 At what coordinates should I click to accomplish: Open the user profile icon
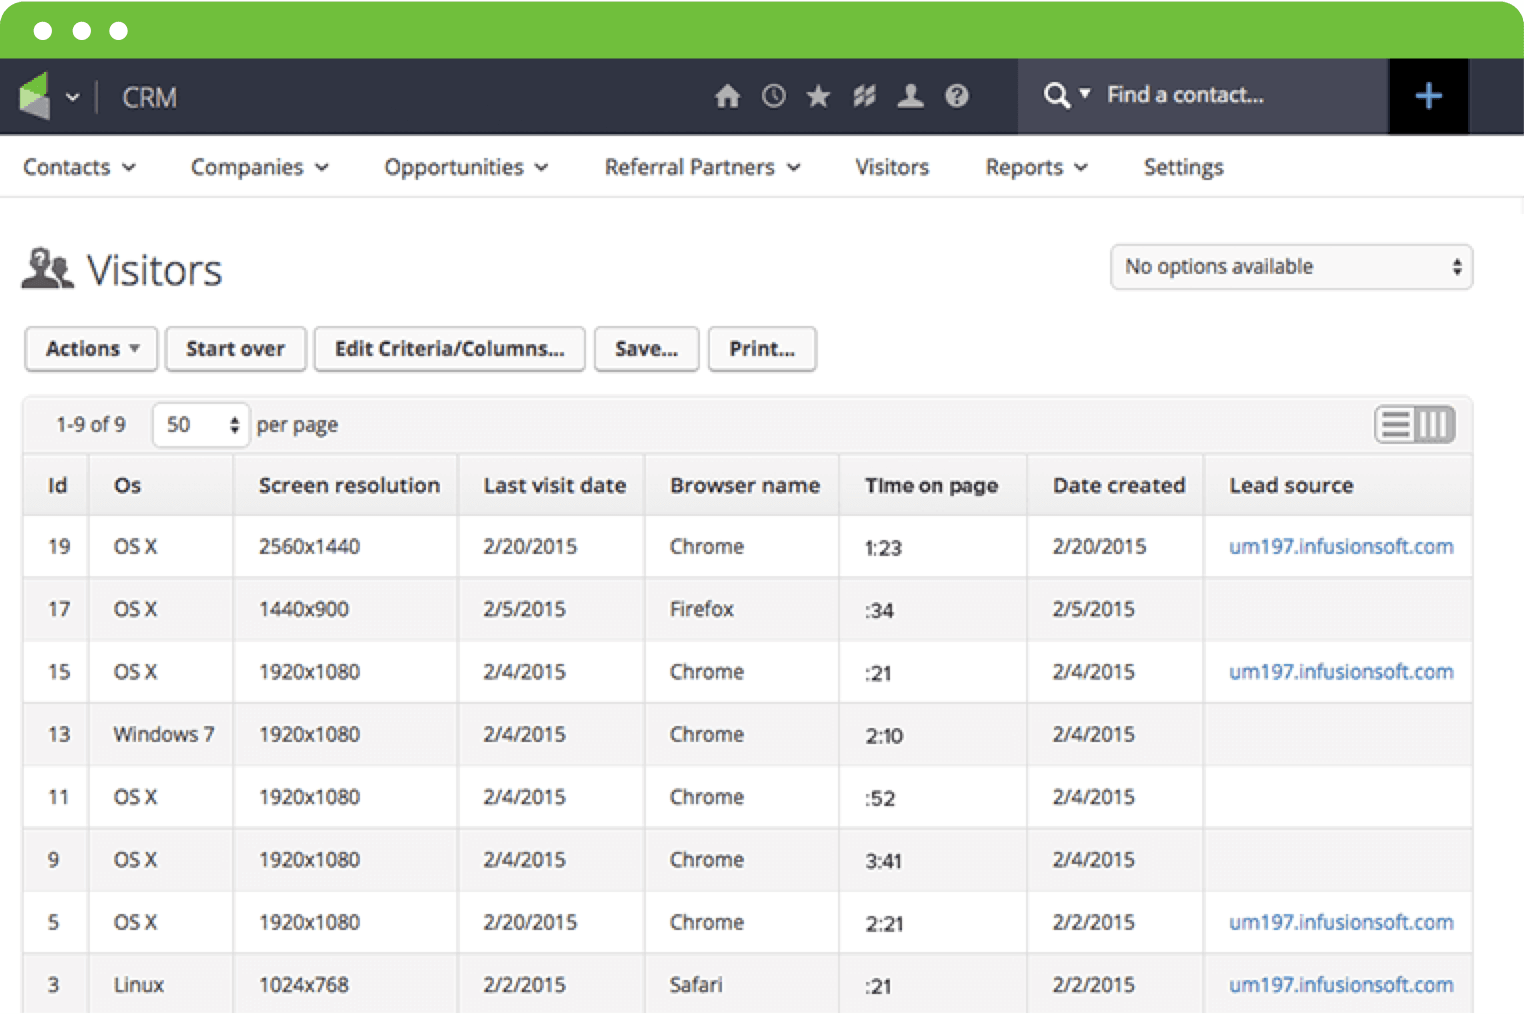point(910,96)
